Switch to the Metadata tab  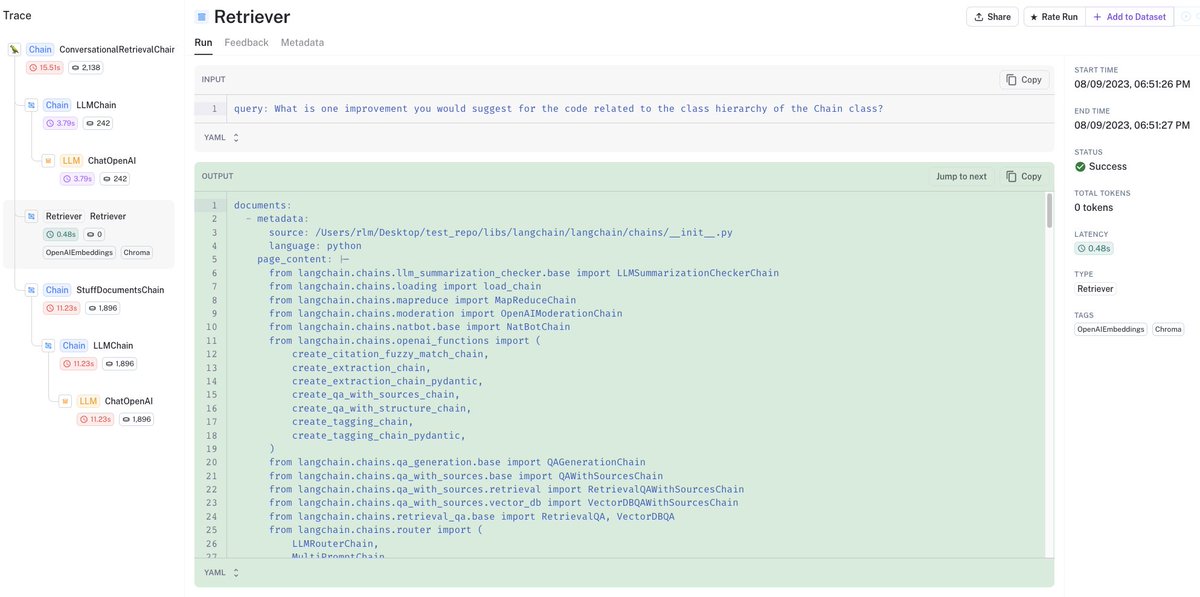click(x=302, y=42)
